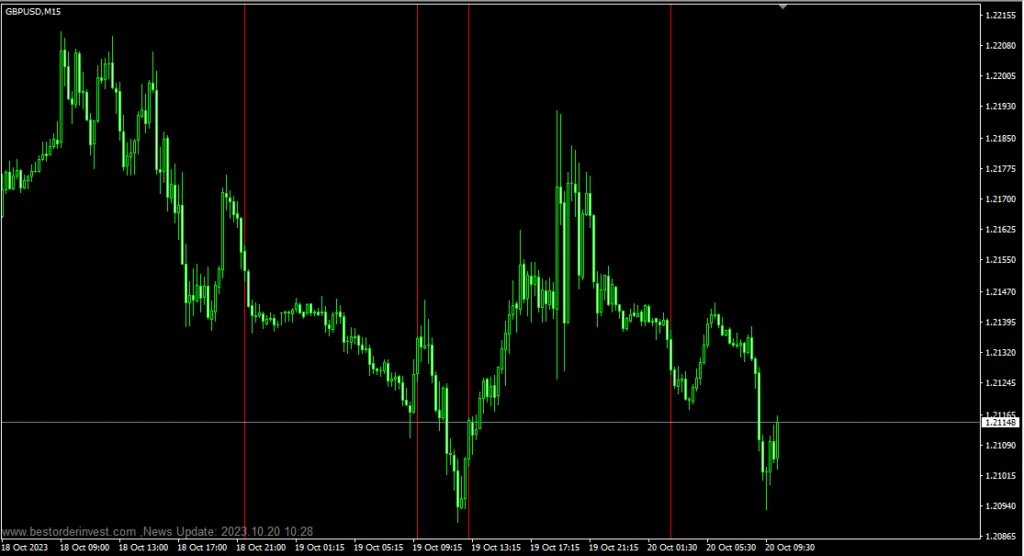The width and height of the screenshot is (1024, 556).
Task: Click the 19 Oct 17:15 time label
Action: click(x=554, y=548)
